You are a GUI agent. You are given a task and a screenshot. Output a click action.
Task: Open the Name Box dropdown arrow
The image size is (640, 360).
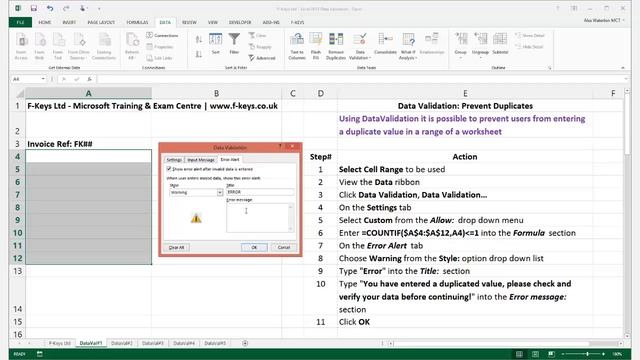[43, 79]
